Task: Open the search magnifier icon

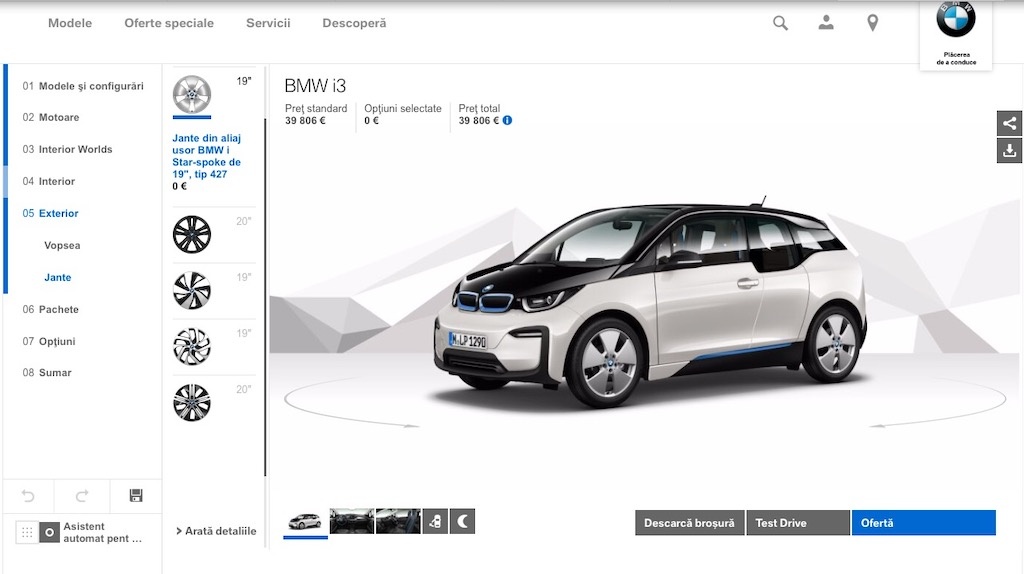Action: [780, 23]
